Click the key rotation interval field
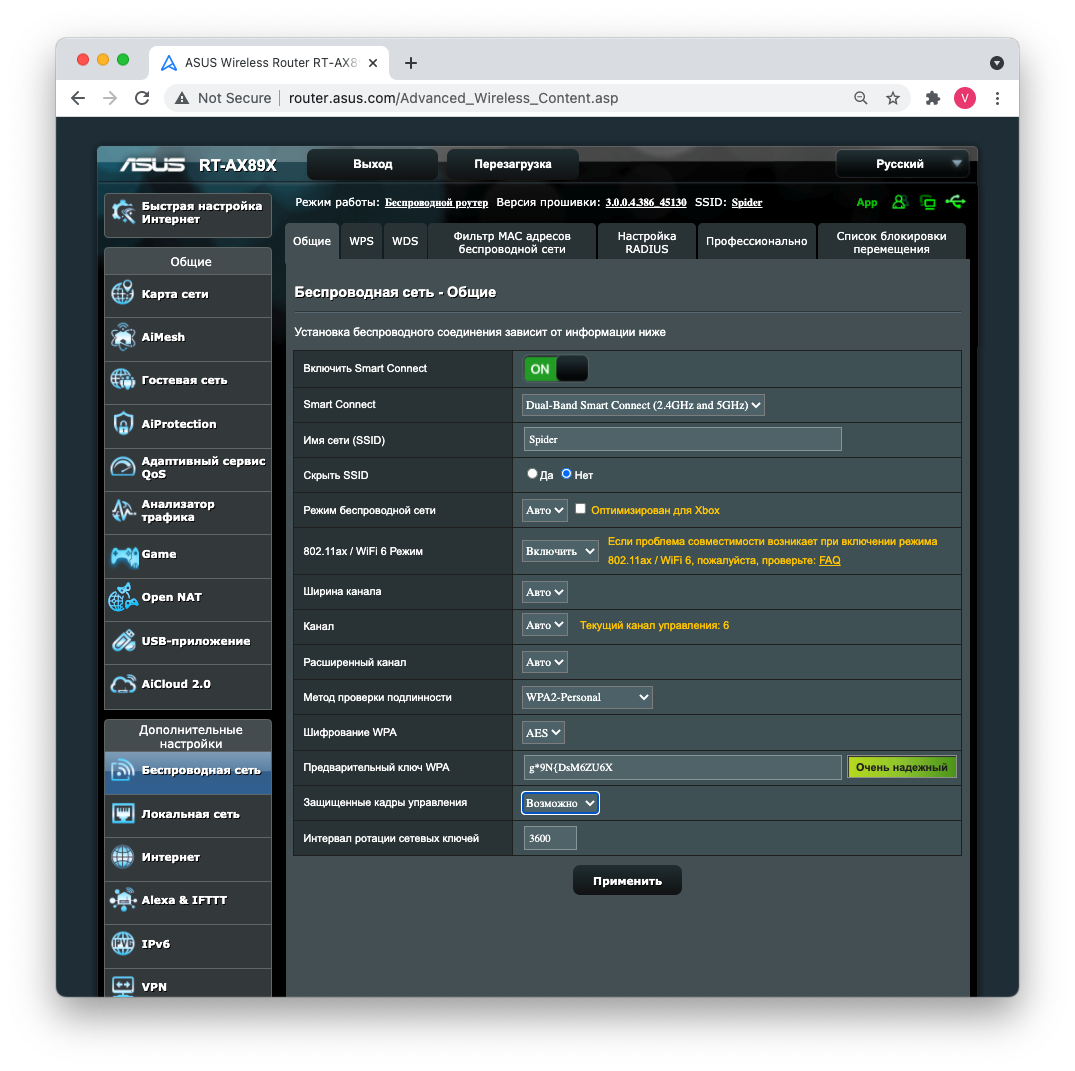1075x1071 pixels. click(550, 838)
